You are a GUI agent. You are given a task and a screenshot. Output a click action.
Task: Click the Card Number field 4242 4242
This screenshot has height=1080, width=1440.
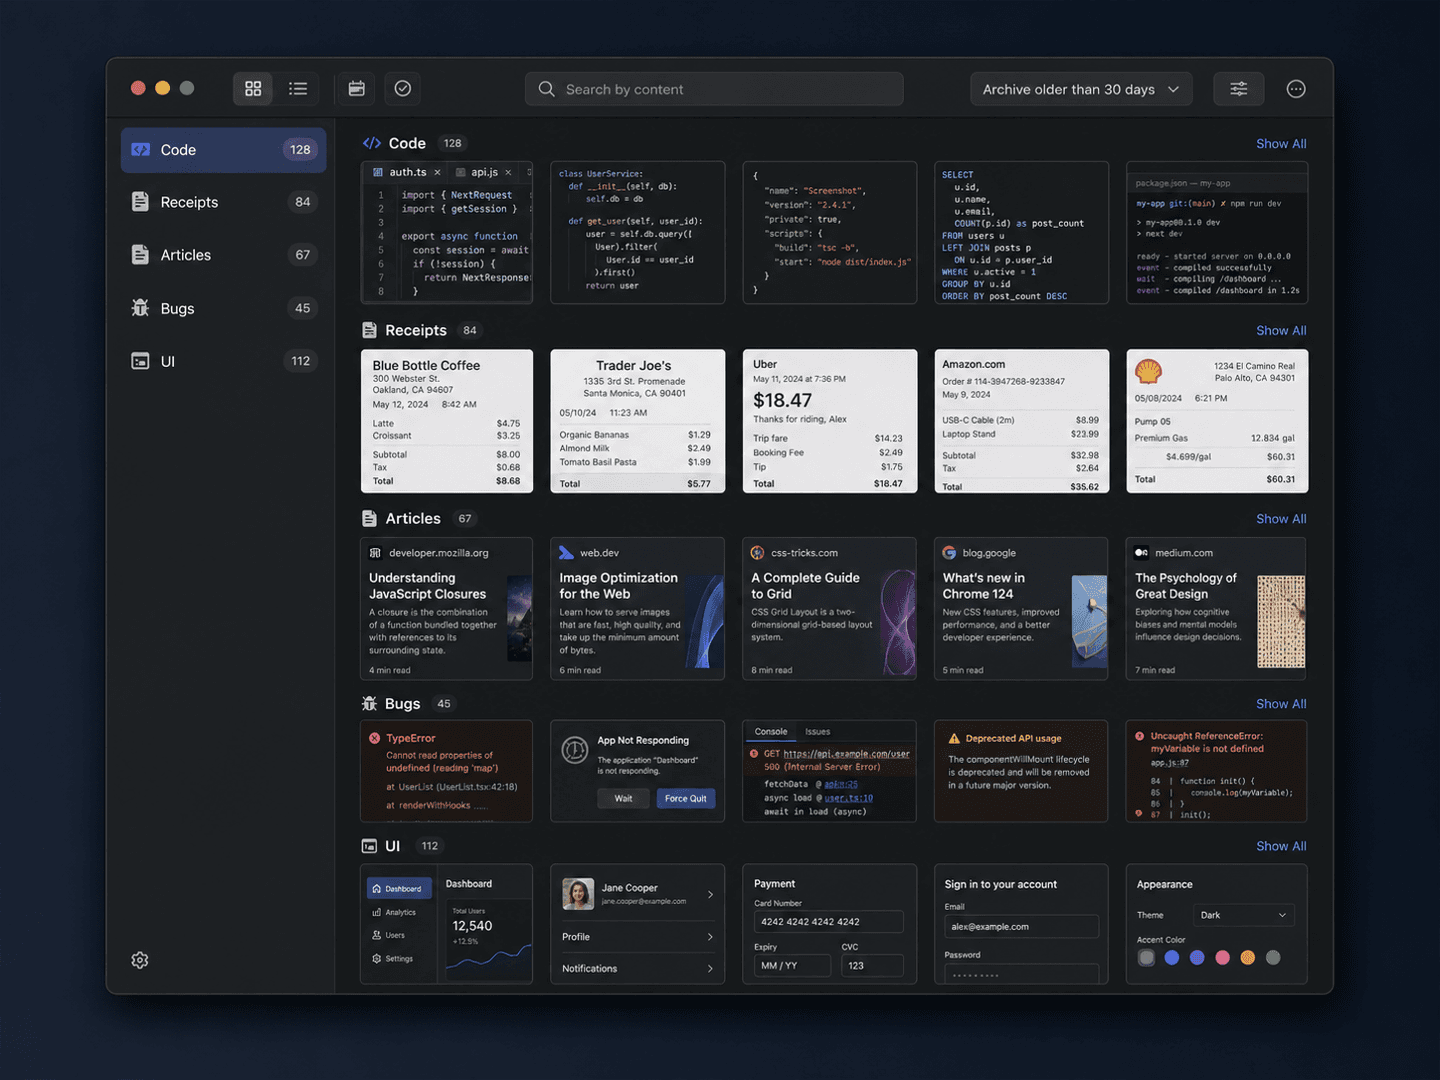point(829,922)
